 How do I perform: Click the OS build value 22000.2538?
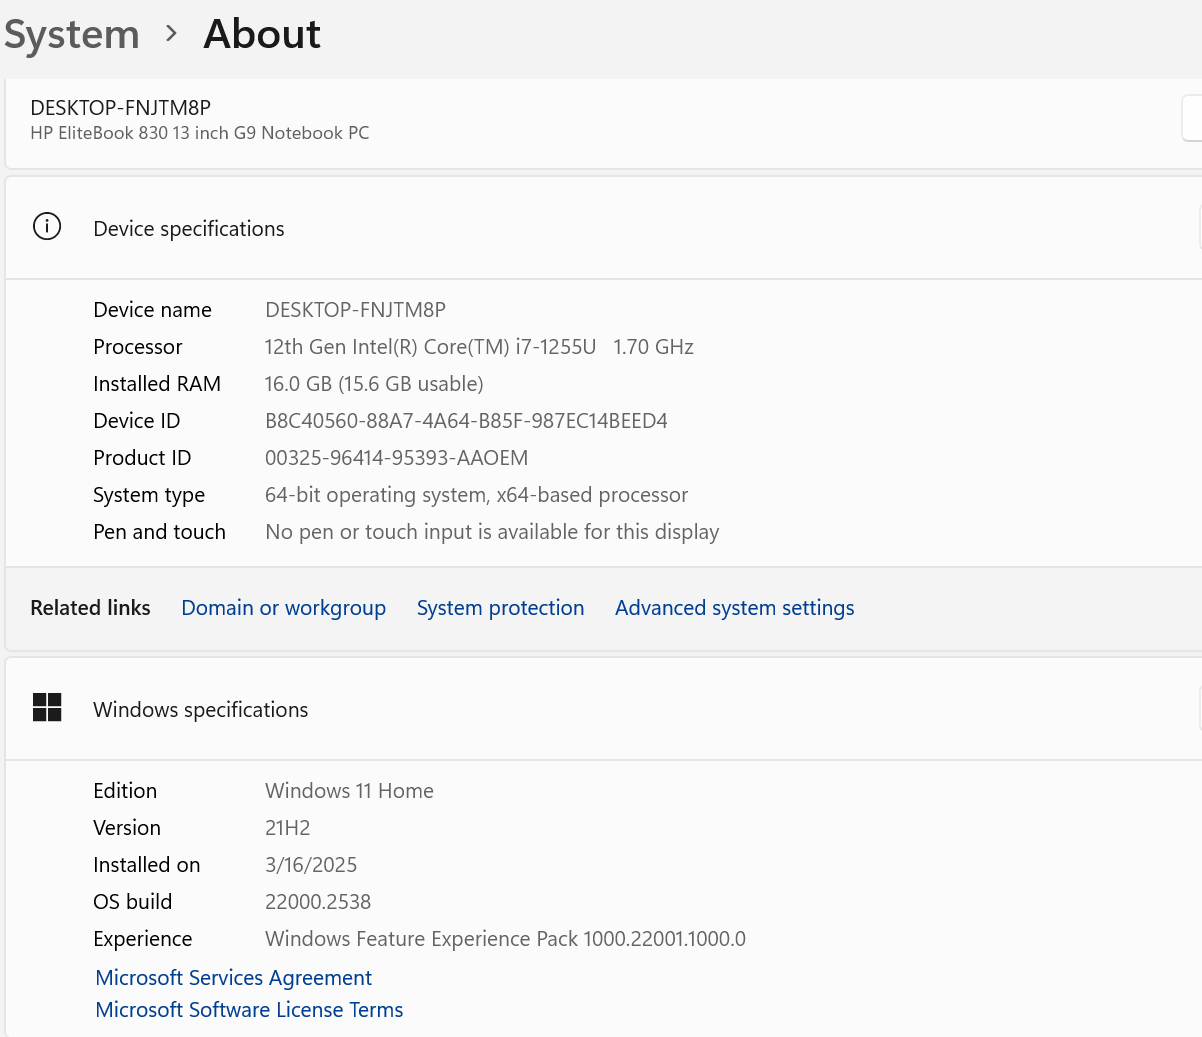[x=318, y=902]
